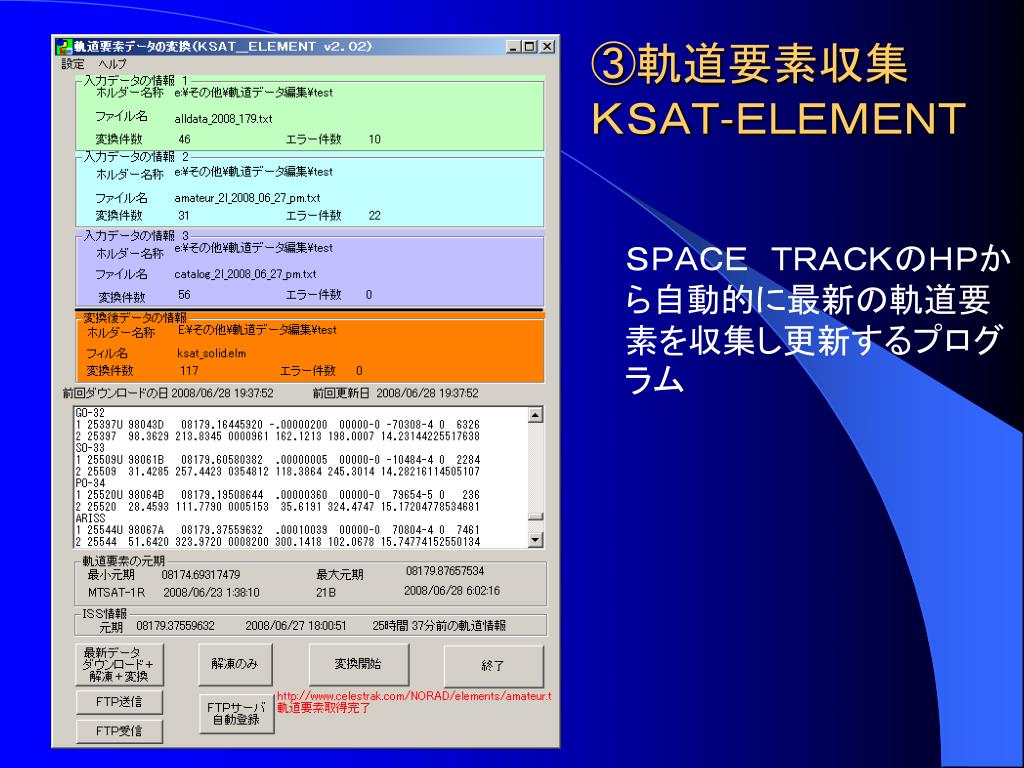Click ISS epoch value 08179.37559632

click(175, 626)
